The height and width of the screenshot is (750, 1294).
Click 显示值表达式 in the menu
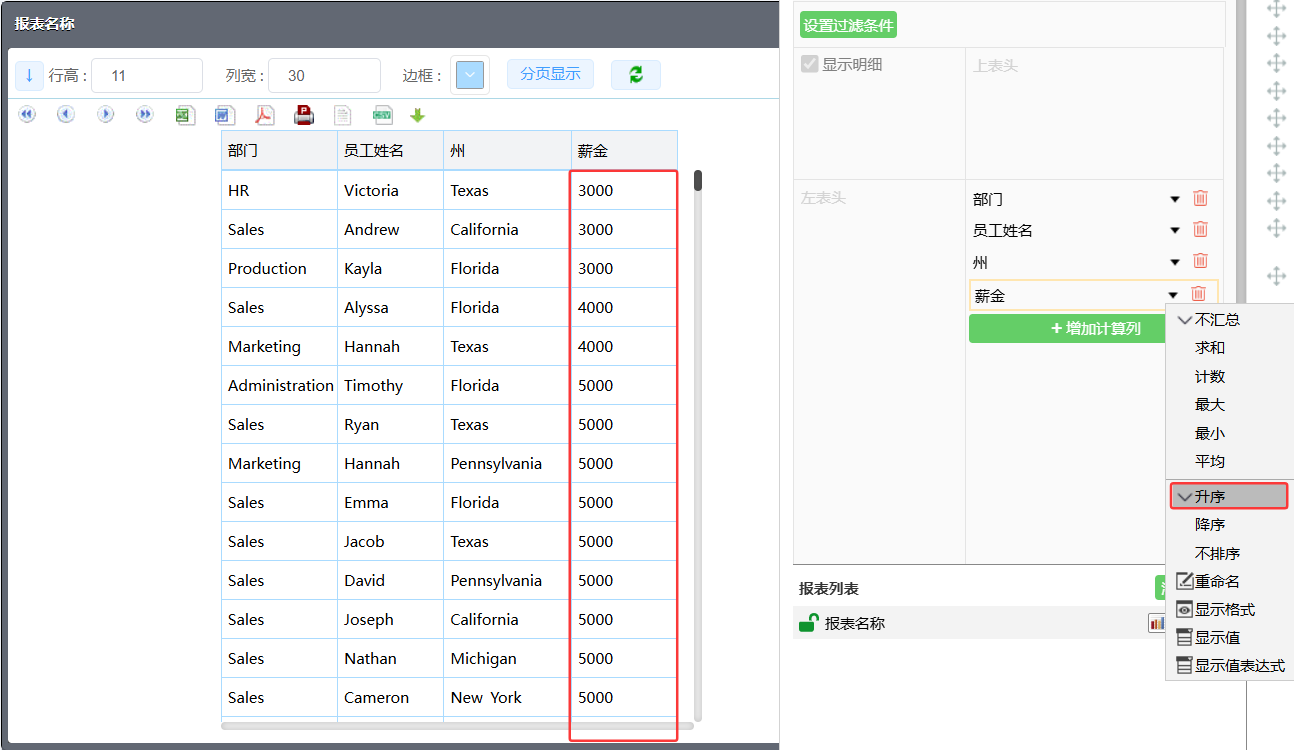[1229, 665]
